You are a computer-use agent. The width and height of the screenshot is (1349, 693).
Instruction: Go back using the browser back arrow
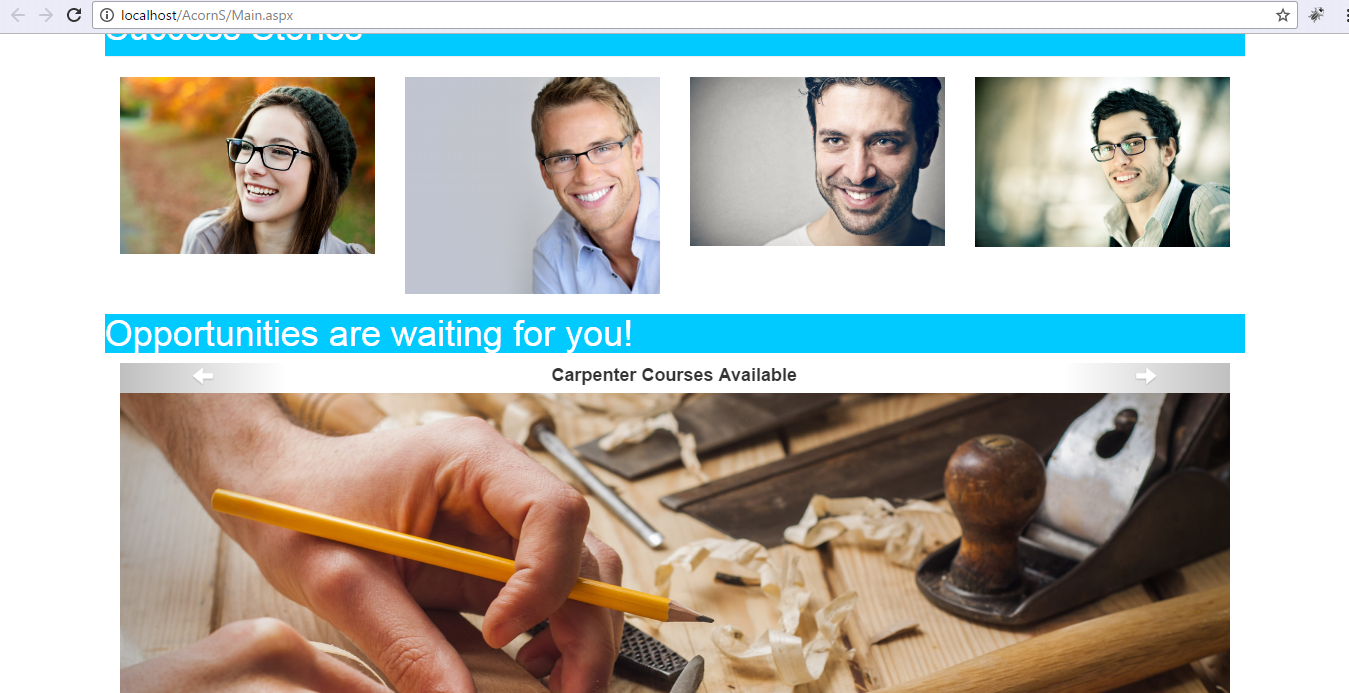(x=17, y=15)
